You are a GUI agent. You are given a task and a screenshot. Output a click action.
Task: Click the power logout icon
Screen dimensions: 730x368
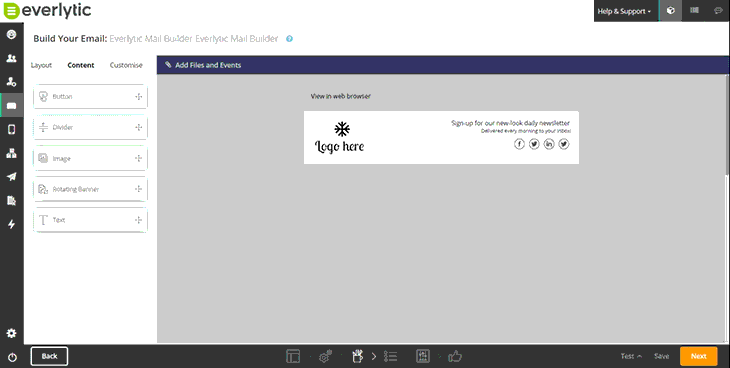point(12,357)
